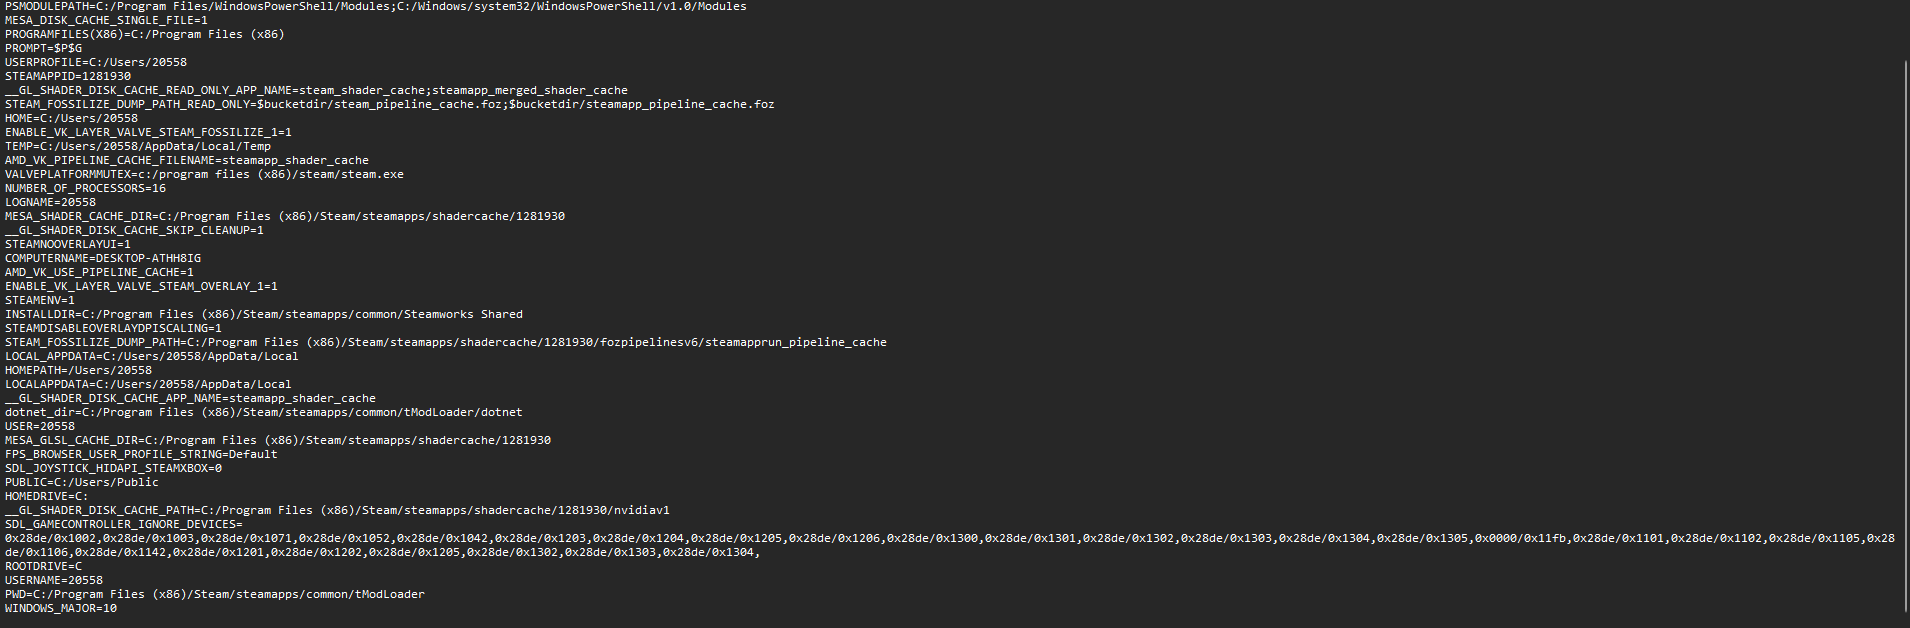This screenshot has width=1910, height=628.
Task: Click the TEMP AppData/Local/Temp line
Action: 138,146
